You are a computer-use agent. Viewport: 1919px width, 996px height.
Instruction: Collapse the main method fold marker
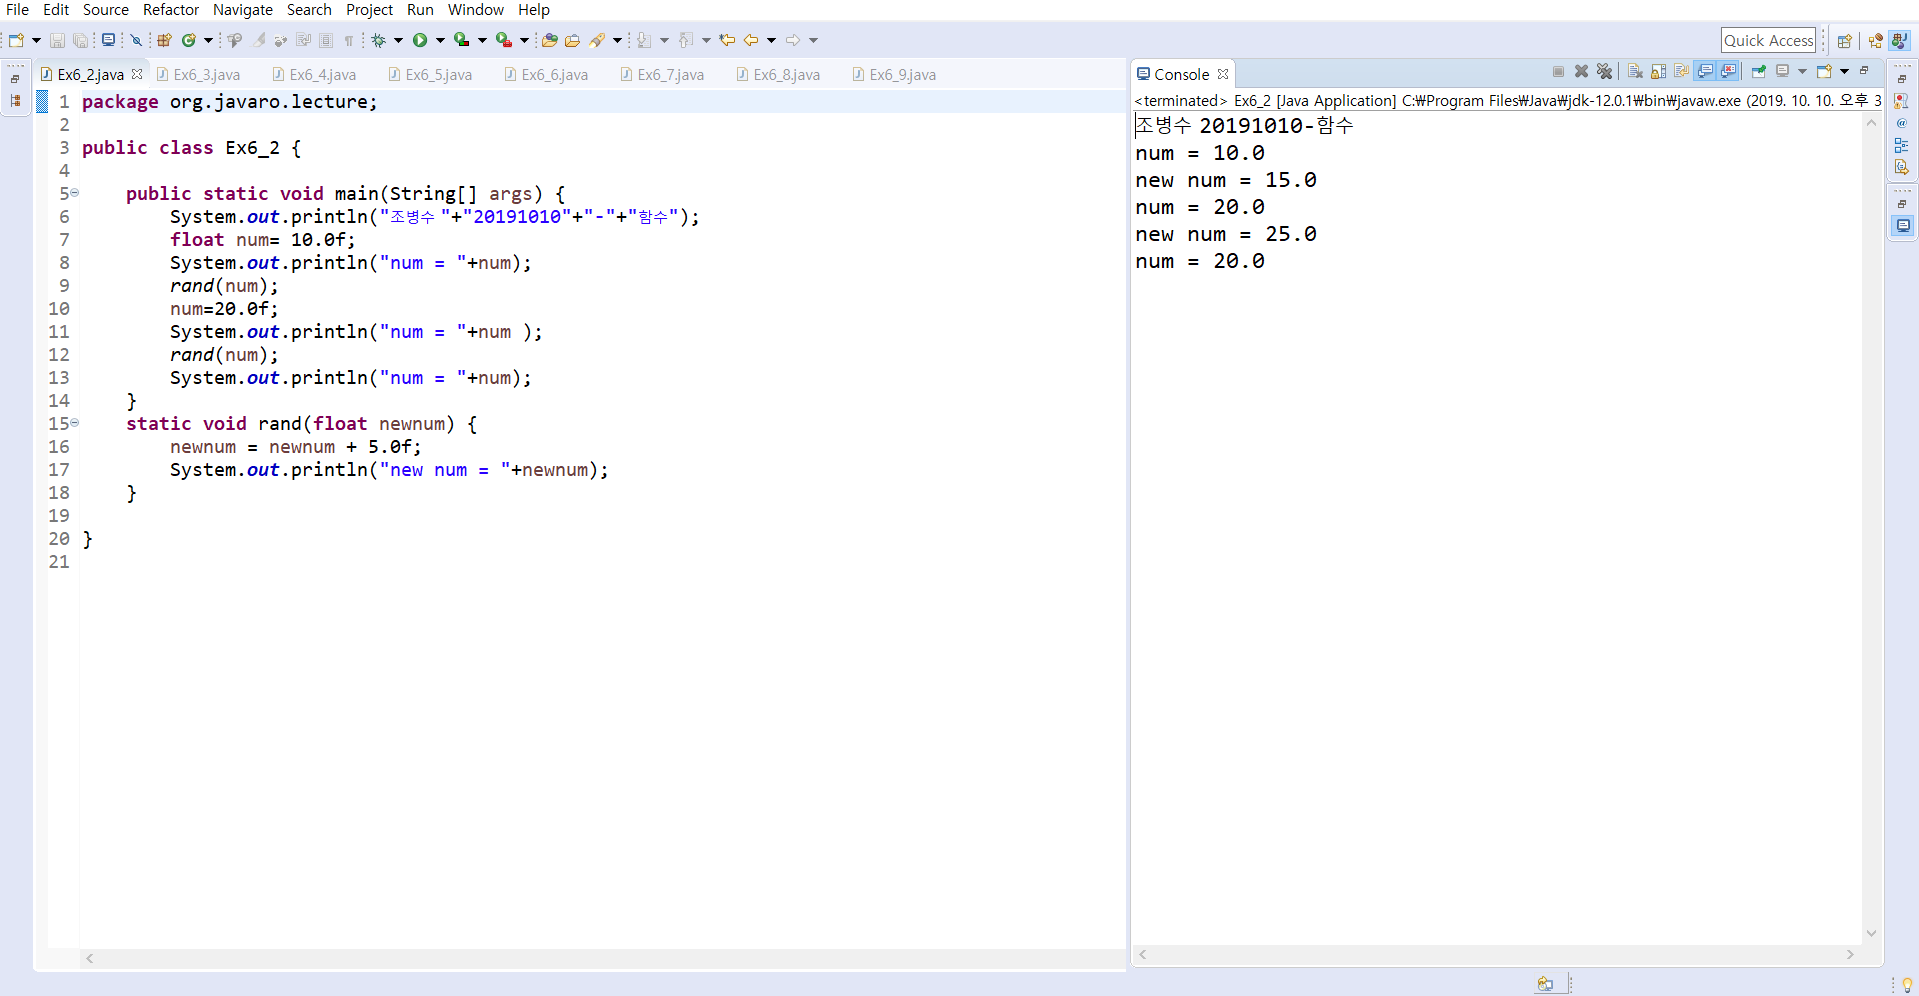[75, 193]
